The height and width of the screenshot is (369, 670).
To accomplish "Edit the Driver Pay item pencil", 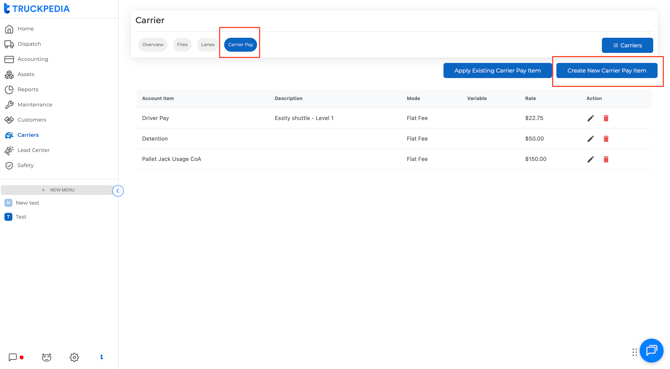I will [591, 118].
